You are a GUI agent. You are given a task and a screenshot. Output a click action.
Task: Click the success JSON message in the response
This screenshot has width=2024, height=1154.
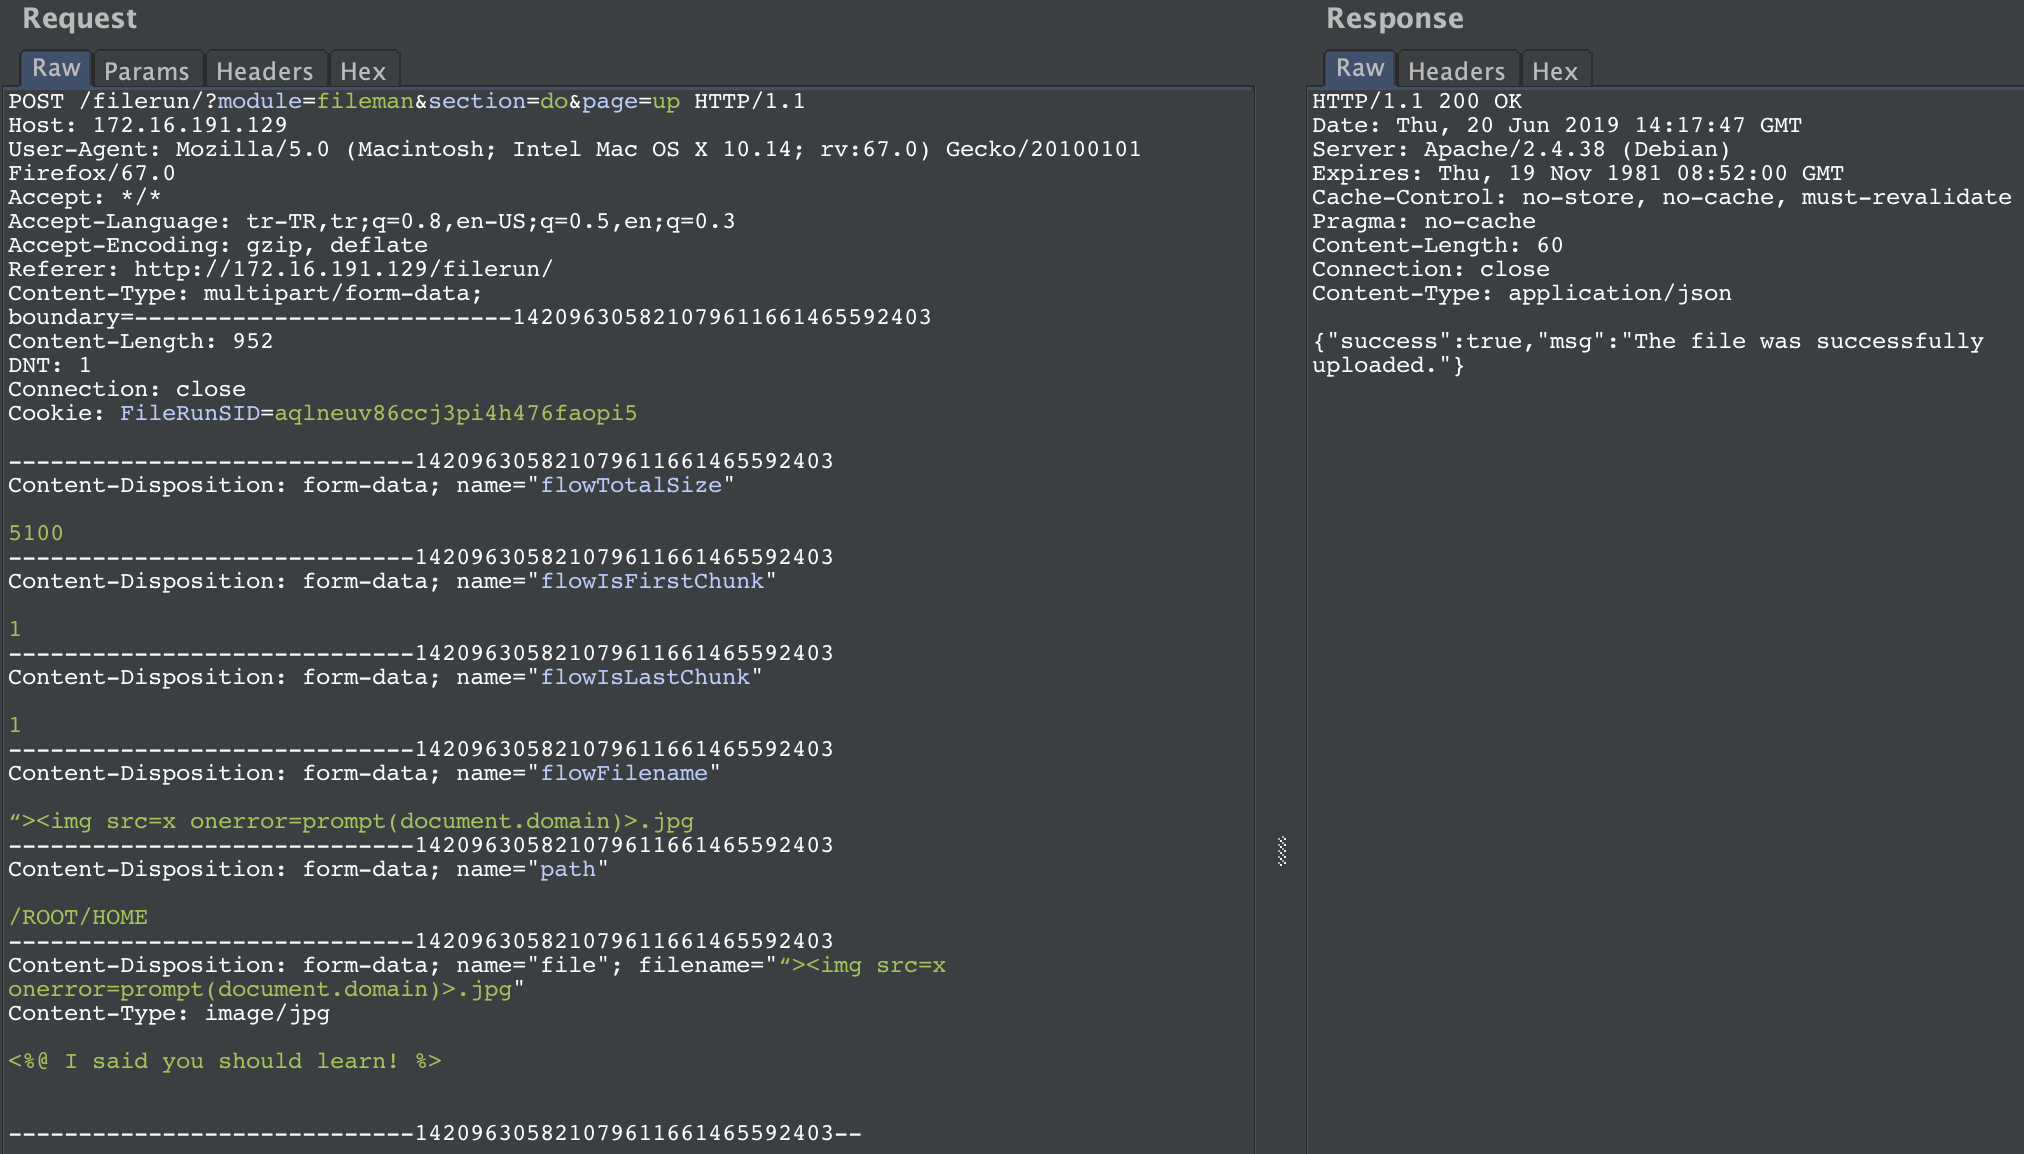point(1647,342)
